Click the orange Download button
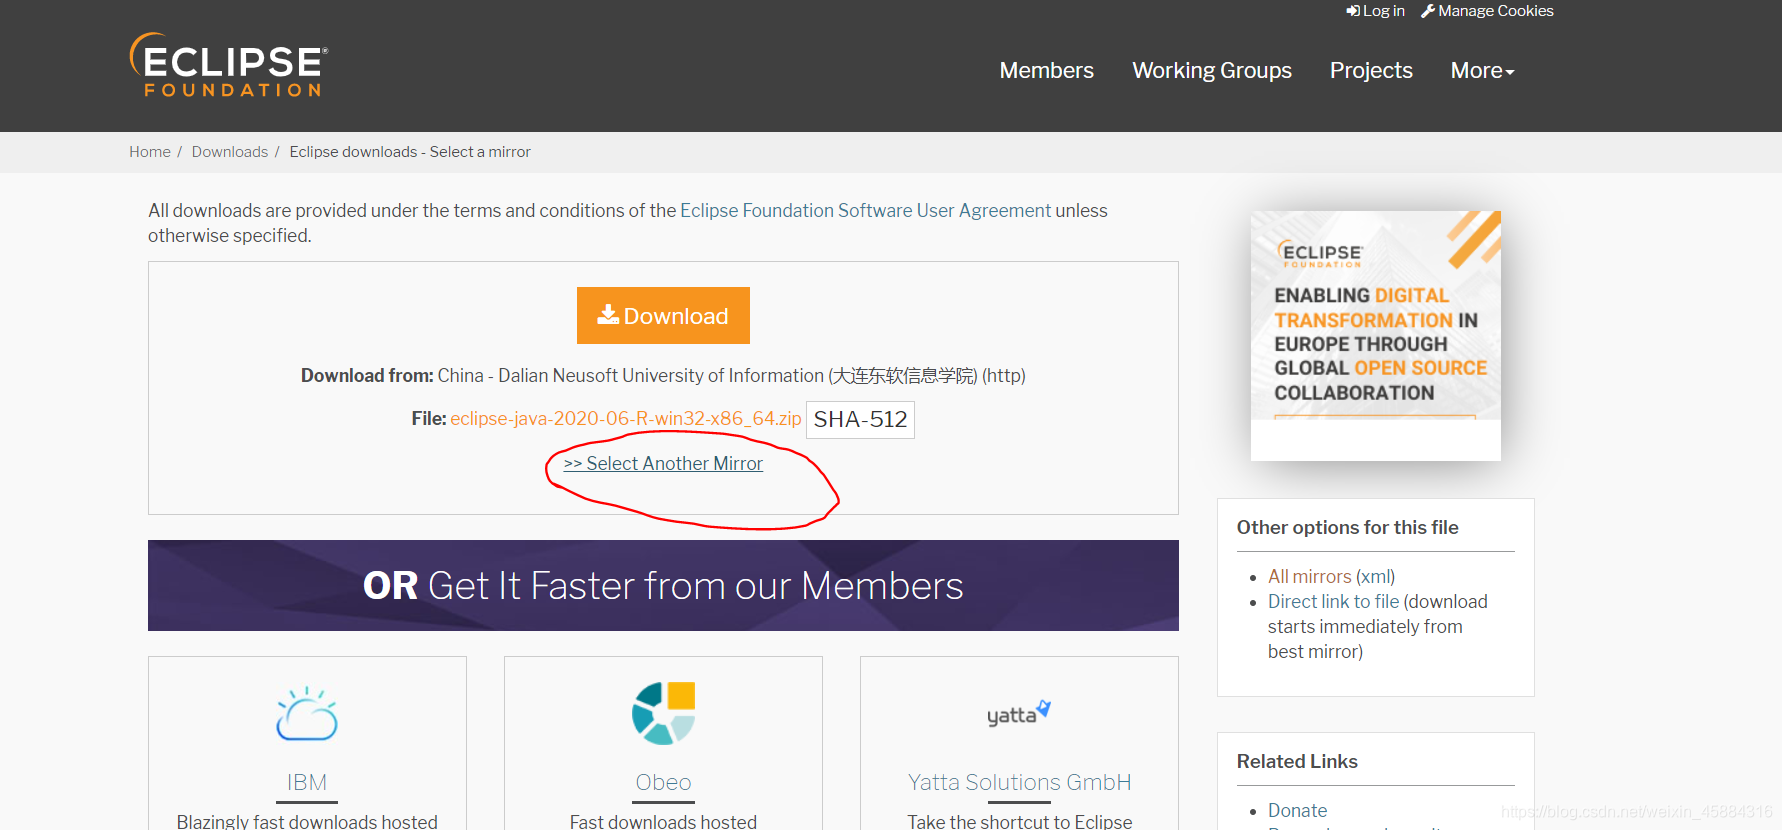 click(663, 315)
